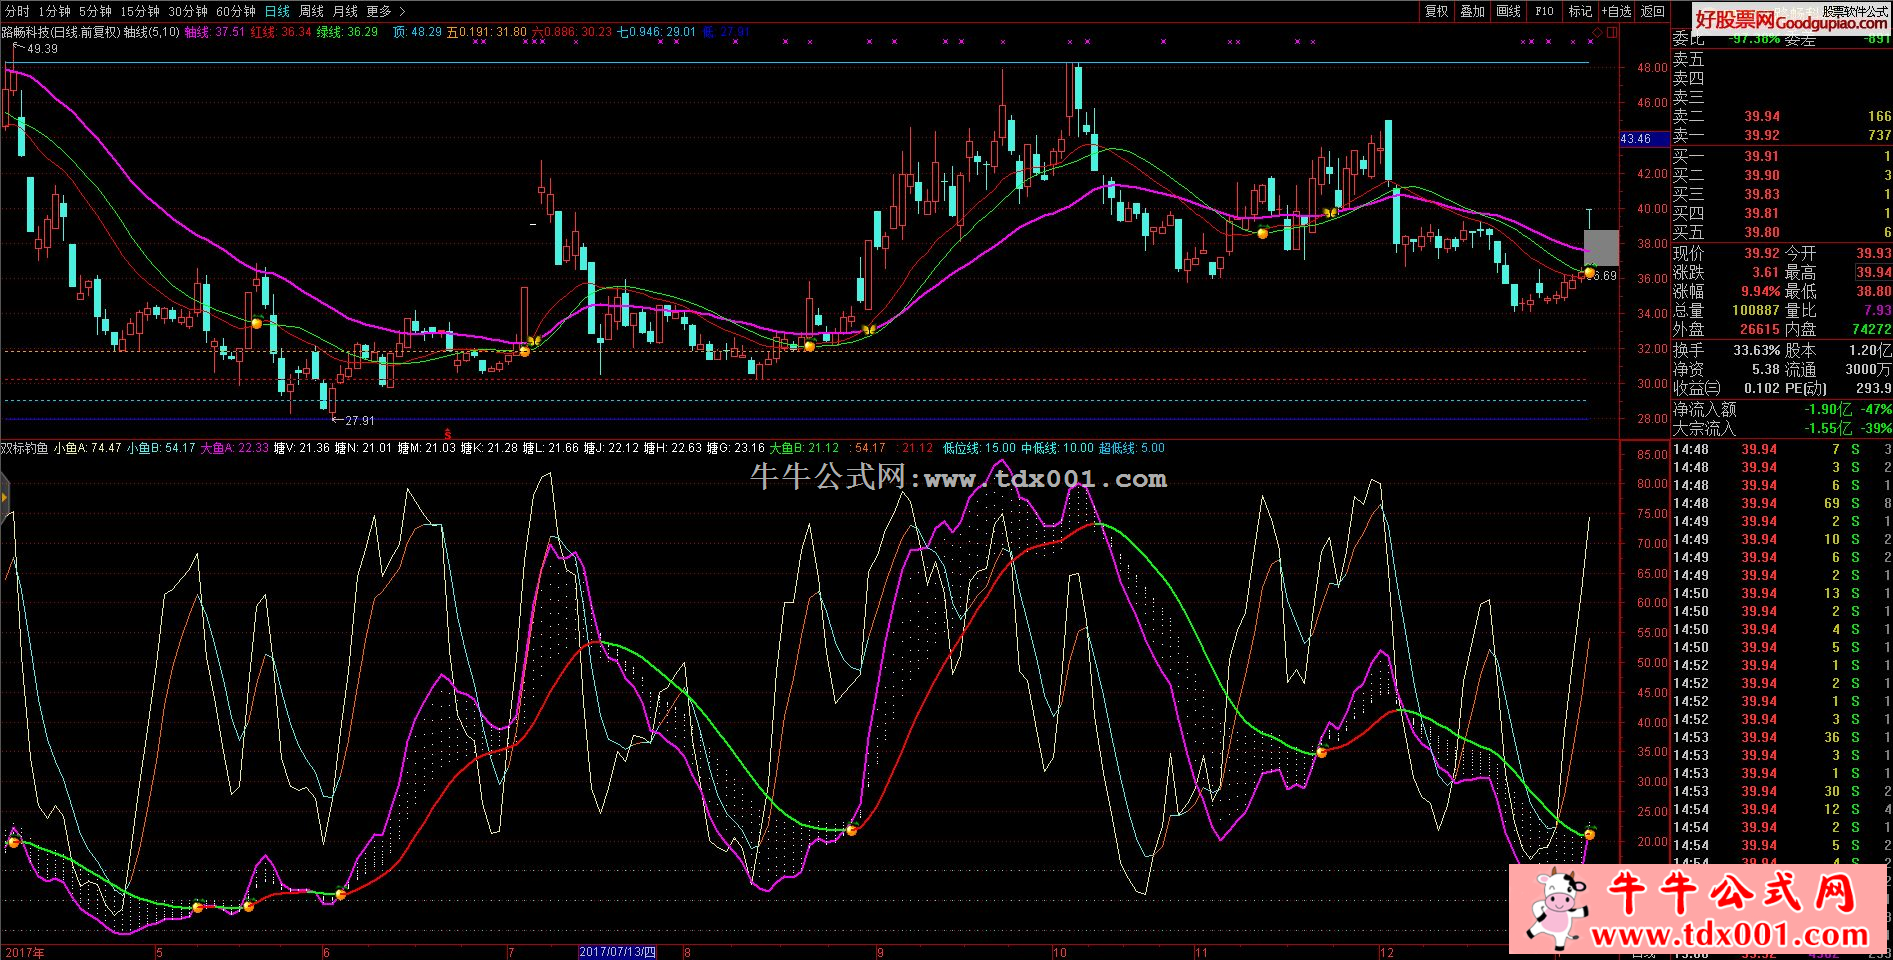Viewport: 1893px width, 960px height.
Task: Click the 小鱼A: 74.47 value label
Action: coord(88,448)
